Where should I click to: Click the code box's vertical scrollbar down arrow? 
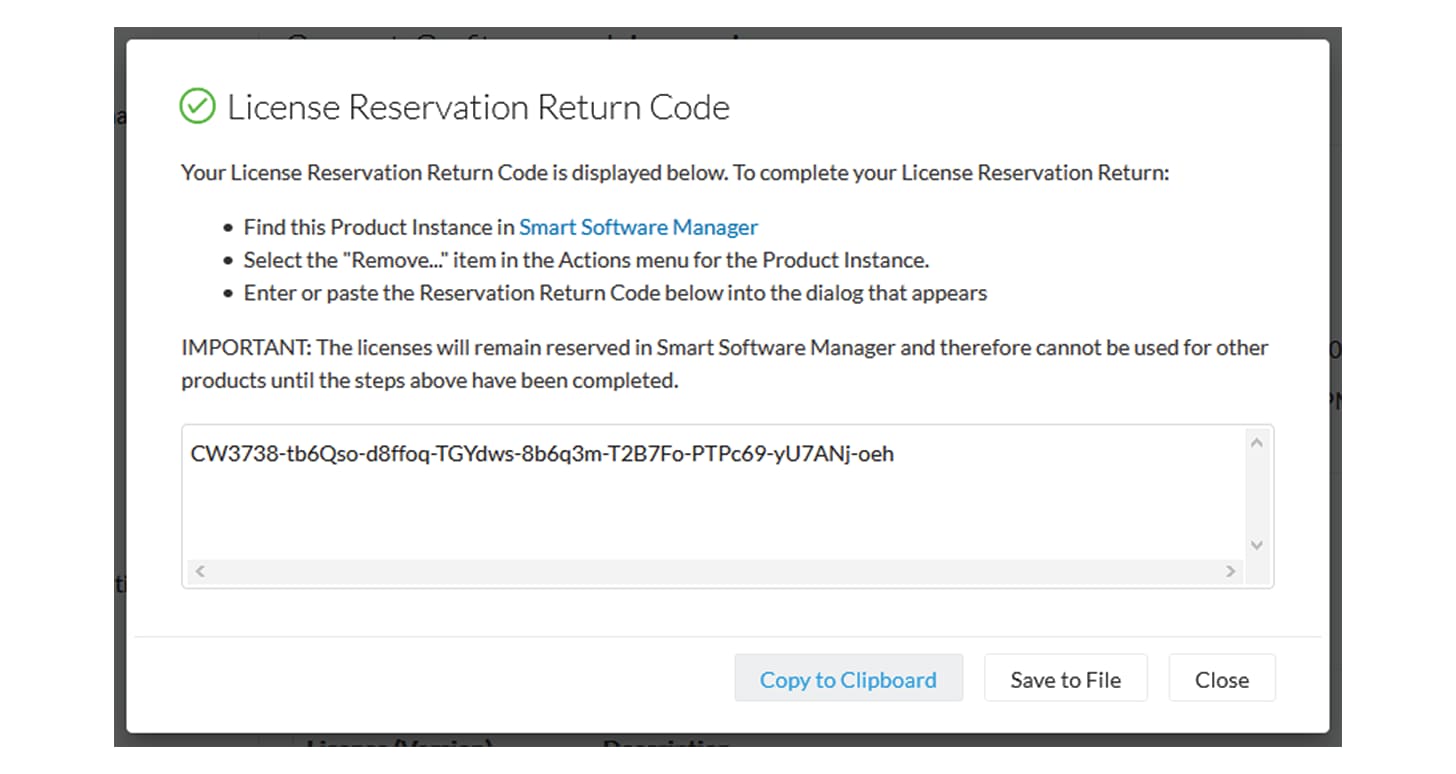click(x=1257, y=545)
